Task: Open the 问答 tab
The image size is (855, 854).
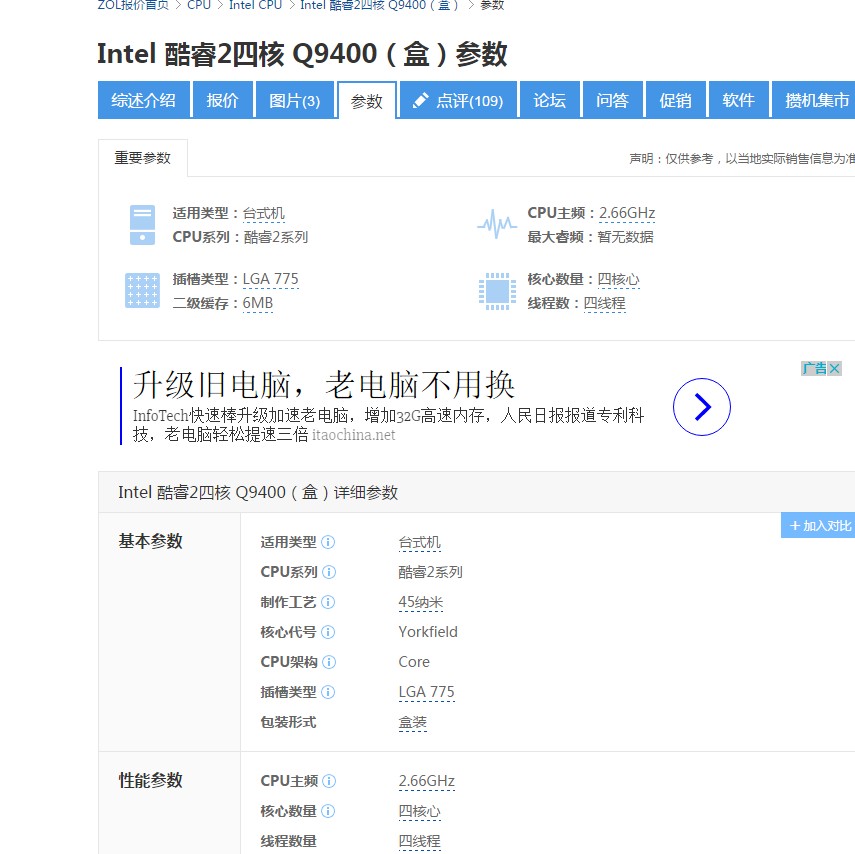Action: coord(612,100)
